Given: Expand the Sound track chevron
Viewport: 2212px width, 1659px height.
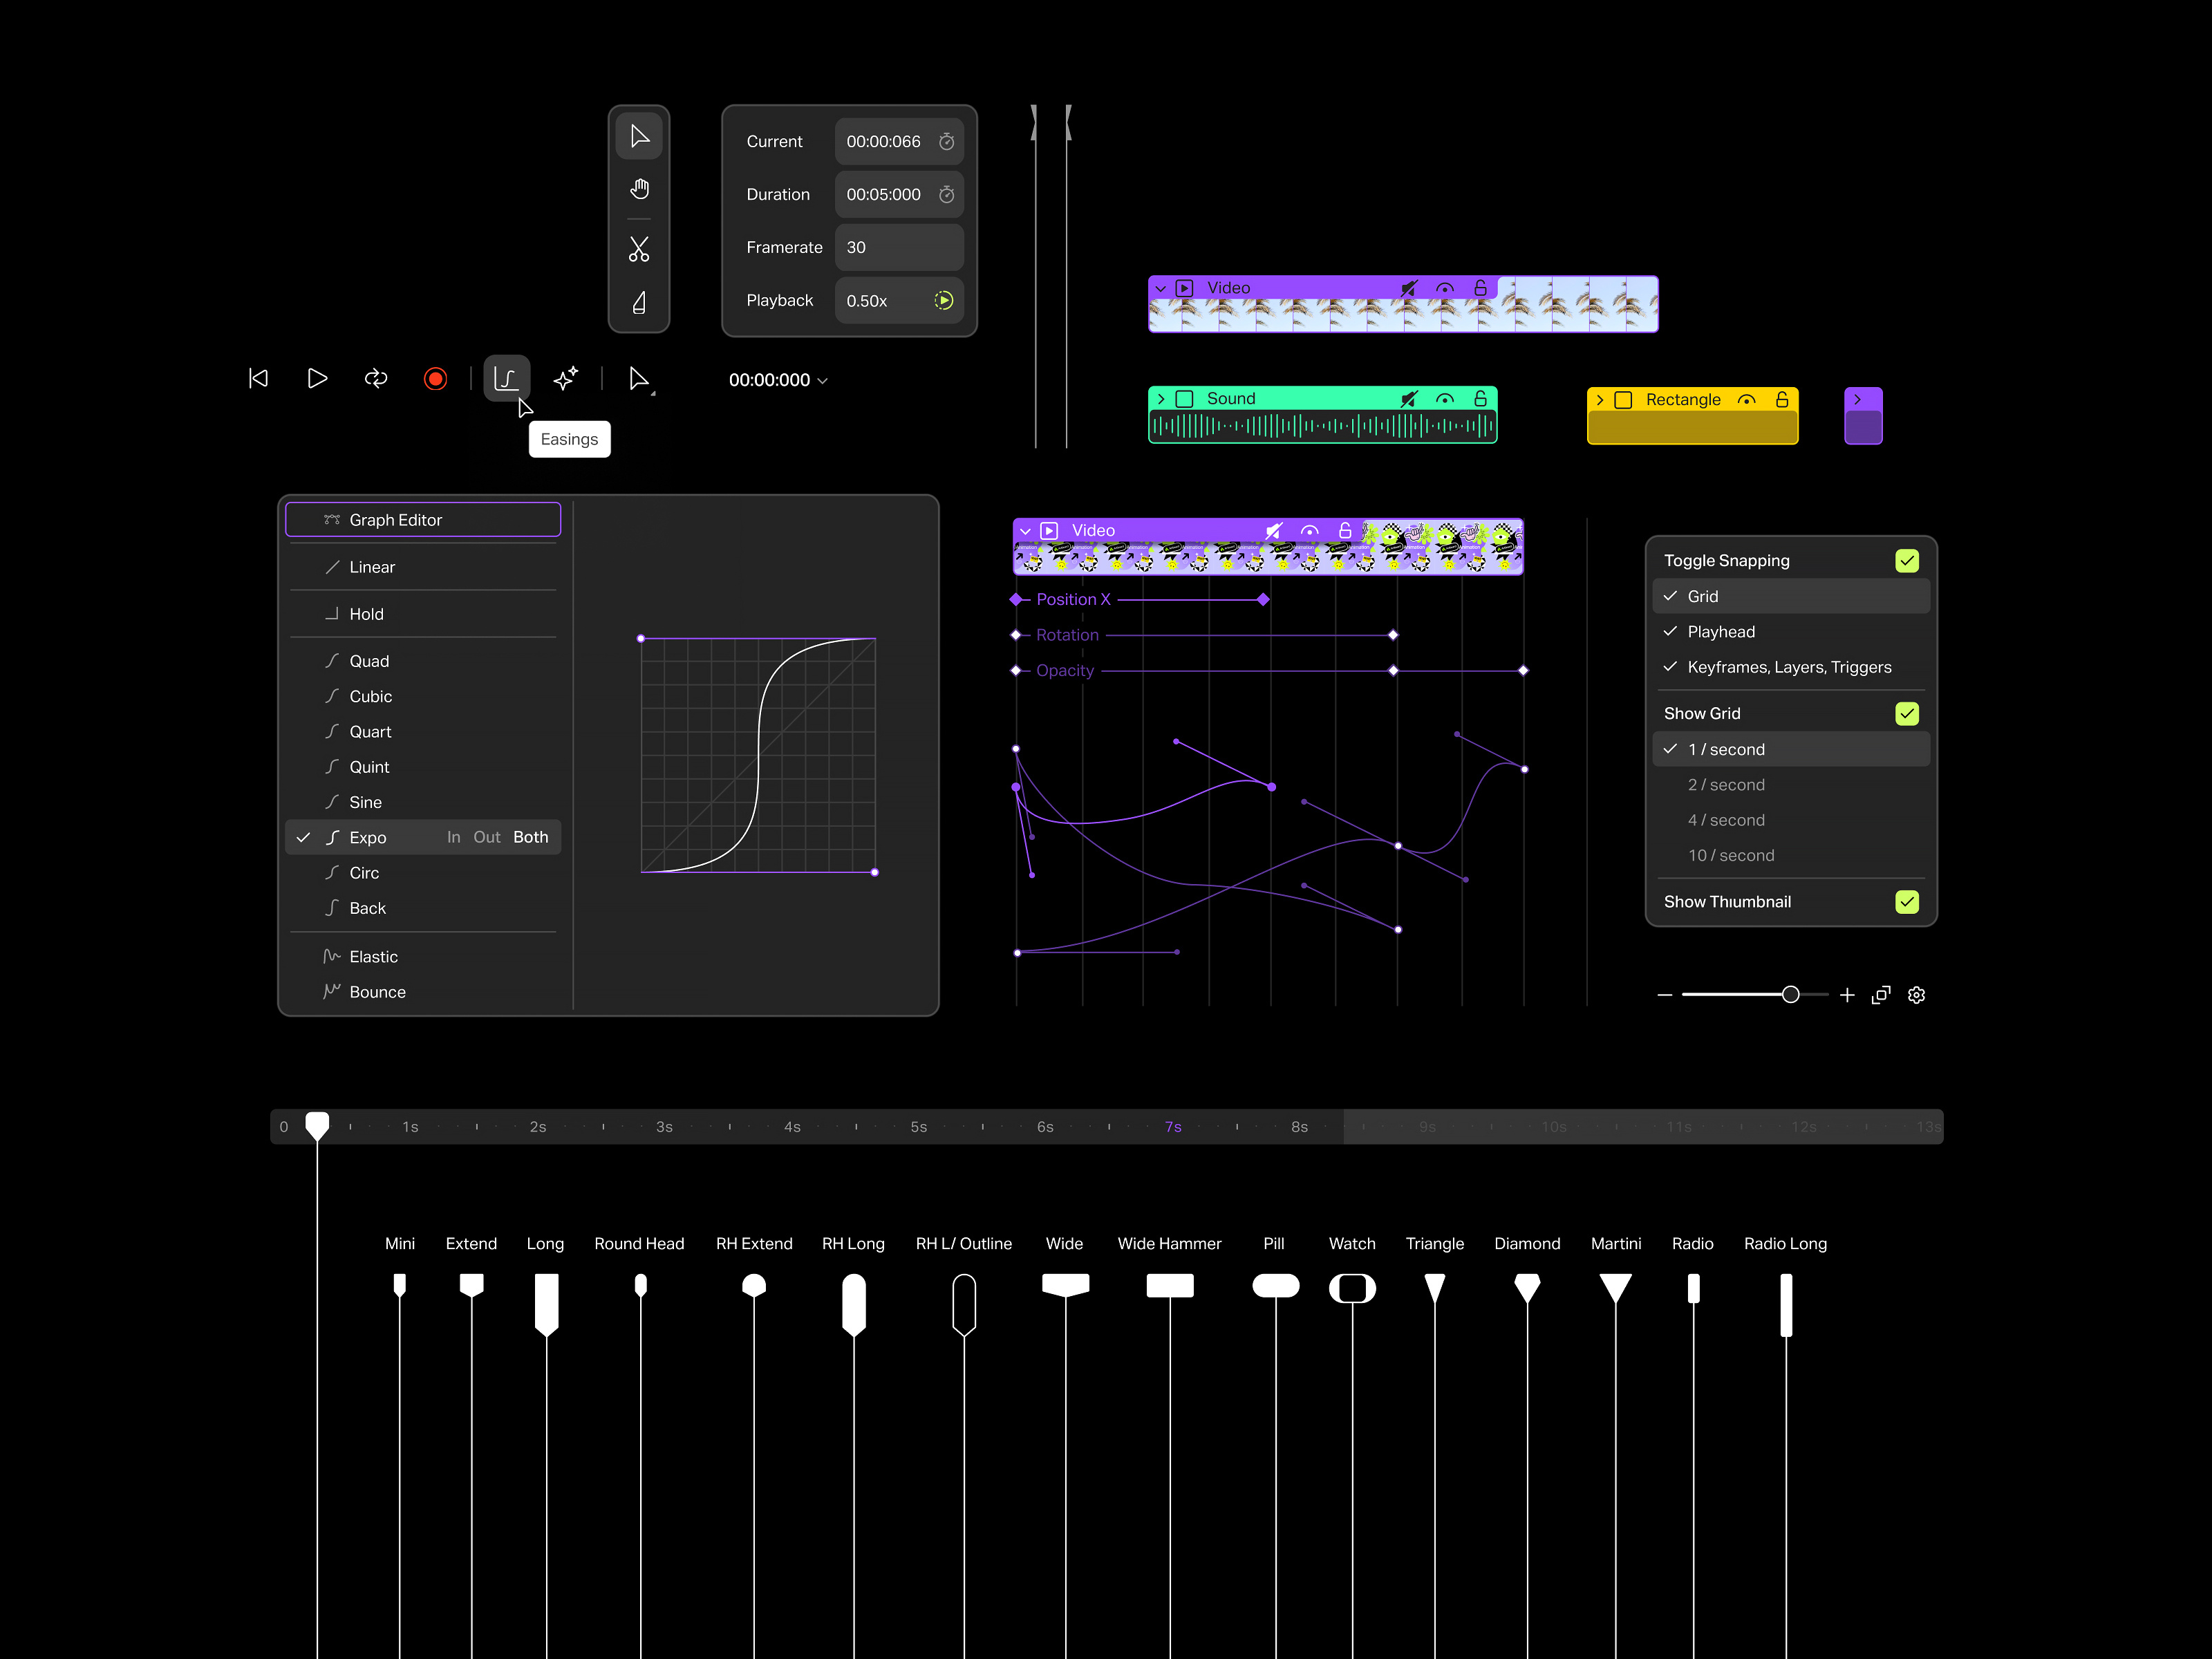Looking at the screenshot, I should (1161, 398).
